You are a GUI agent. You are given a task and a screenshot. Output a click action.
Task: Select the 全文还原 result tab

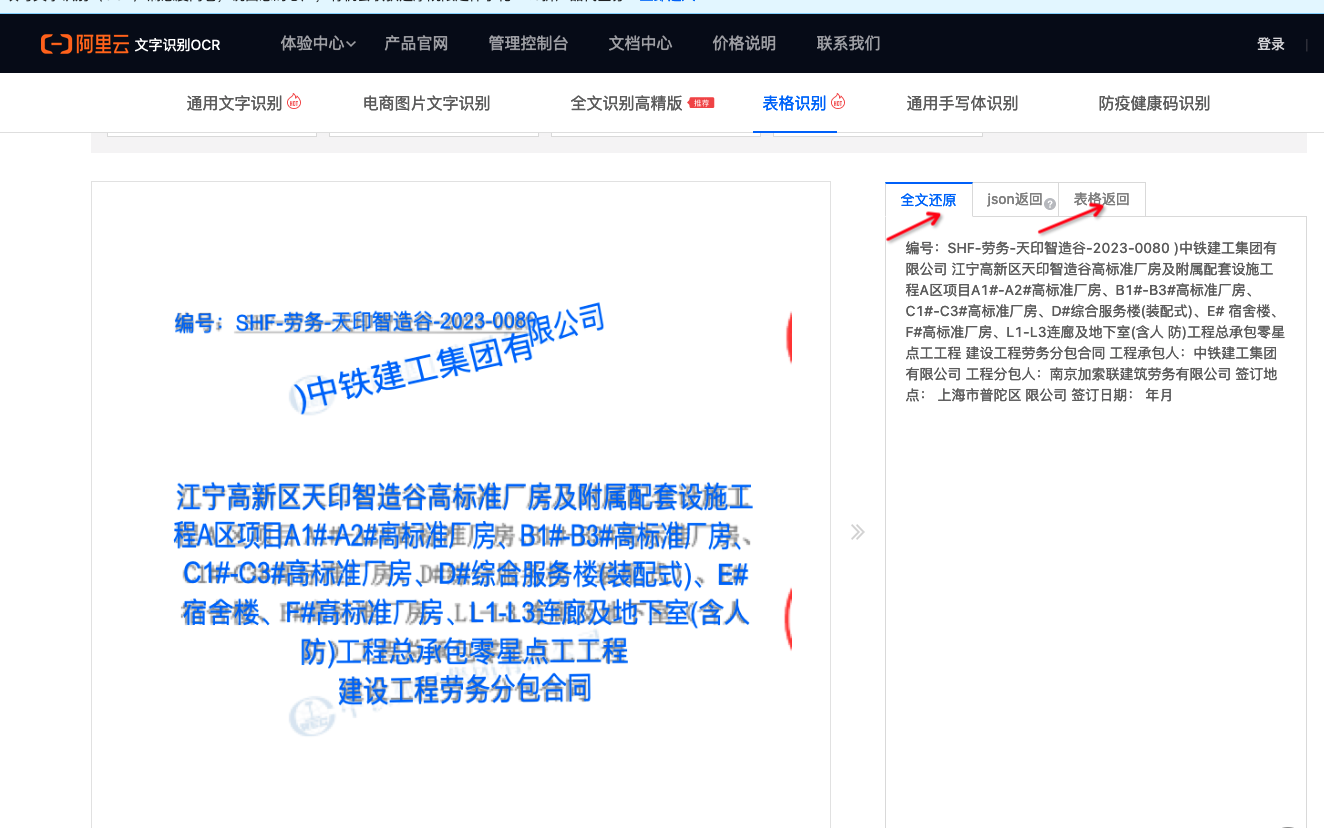coord(928,200)
